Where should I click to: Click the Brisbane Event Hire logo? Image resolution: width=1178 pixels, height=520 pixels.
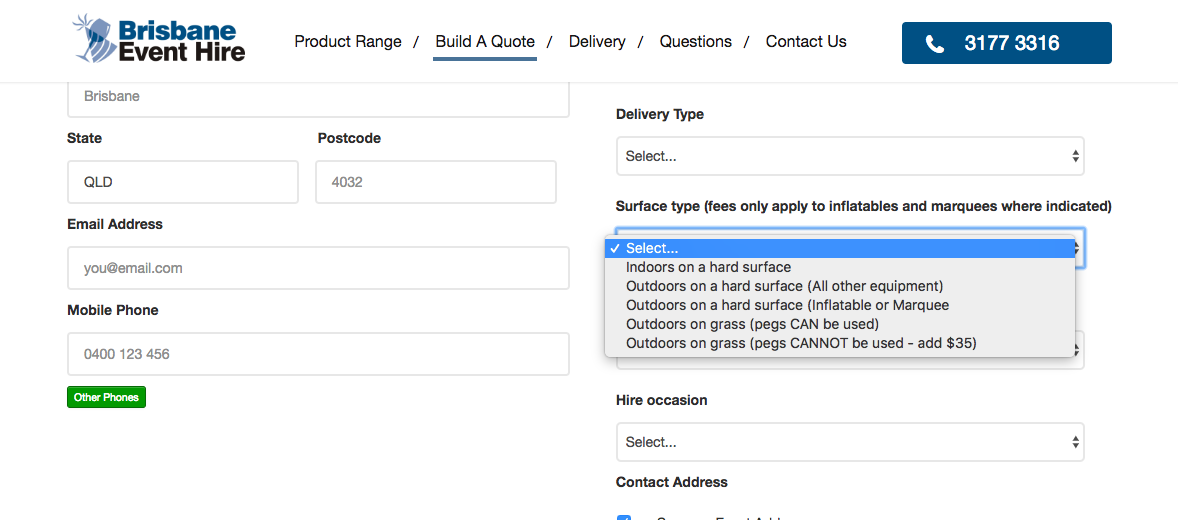pyautogui.click(x=160, y=40)
